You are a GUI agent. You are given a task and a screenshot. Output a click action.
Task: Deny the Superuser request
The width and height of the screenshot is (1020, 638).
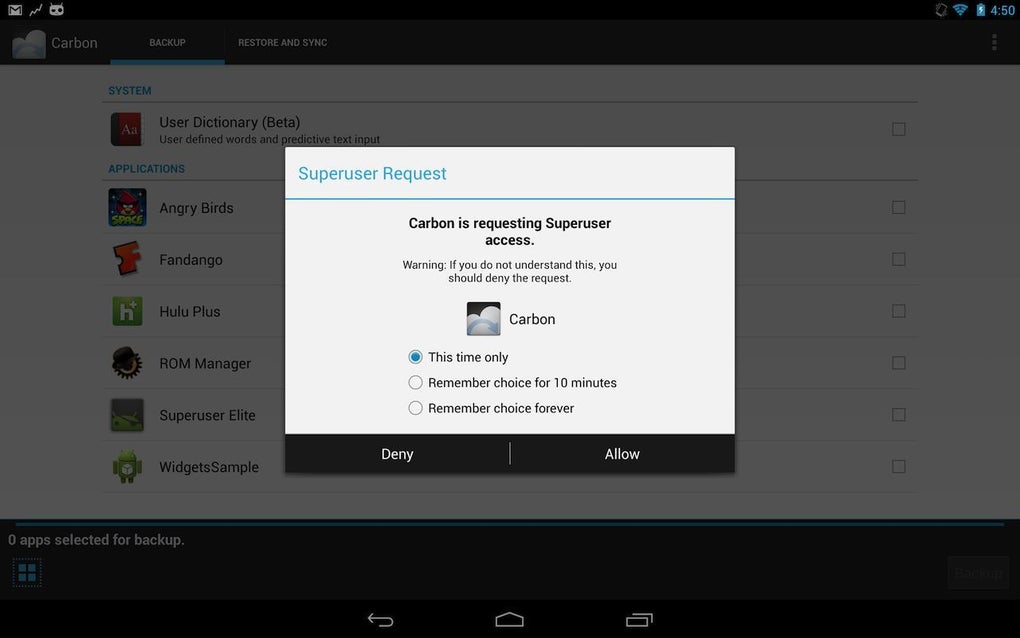click(x=396, y=453)
